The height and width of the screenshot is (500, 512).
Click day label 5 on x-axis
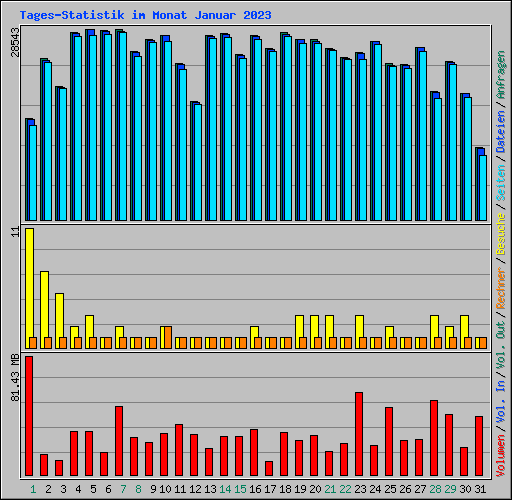pyautogui.click(x=93, y=489)
